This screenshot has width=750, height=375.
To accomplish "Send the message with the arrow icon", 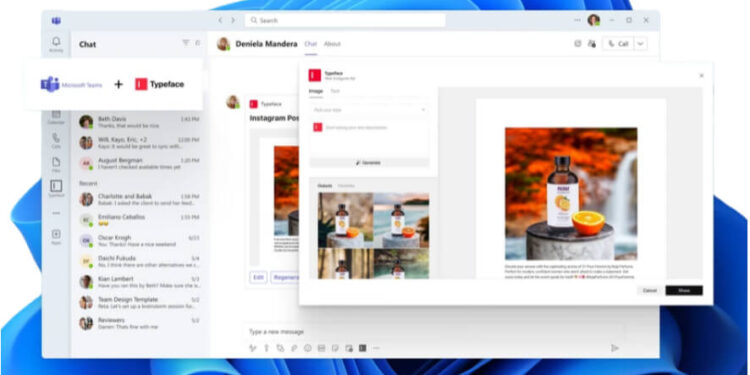I will (x=615, y=348).
